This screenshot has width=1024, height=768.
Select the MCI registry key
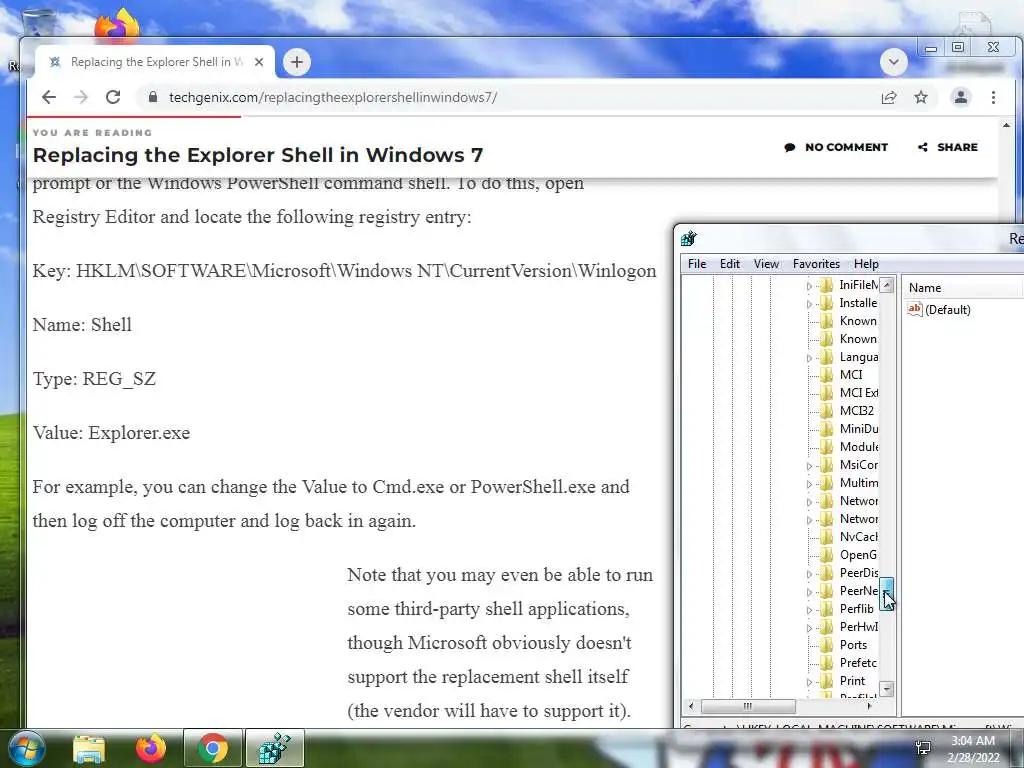click(x=851, y=375)
